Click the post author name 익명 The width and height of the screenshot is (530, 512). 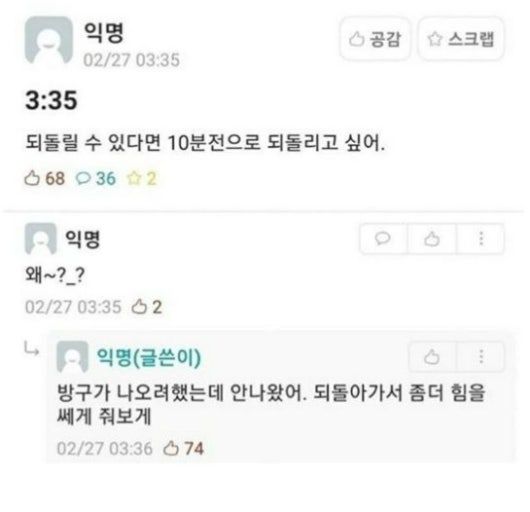click(104, 33)
